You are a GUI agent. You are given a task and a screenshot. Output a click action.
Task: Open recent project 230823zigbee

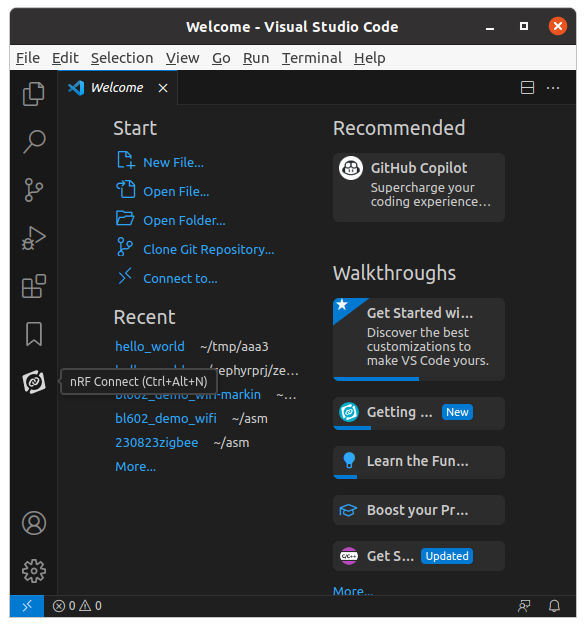pyautogui.click(x=156, y=443)
